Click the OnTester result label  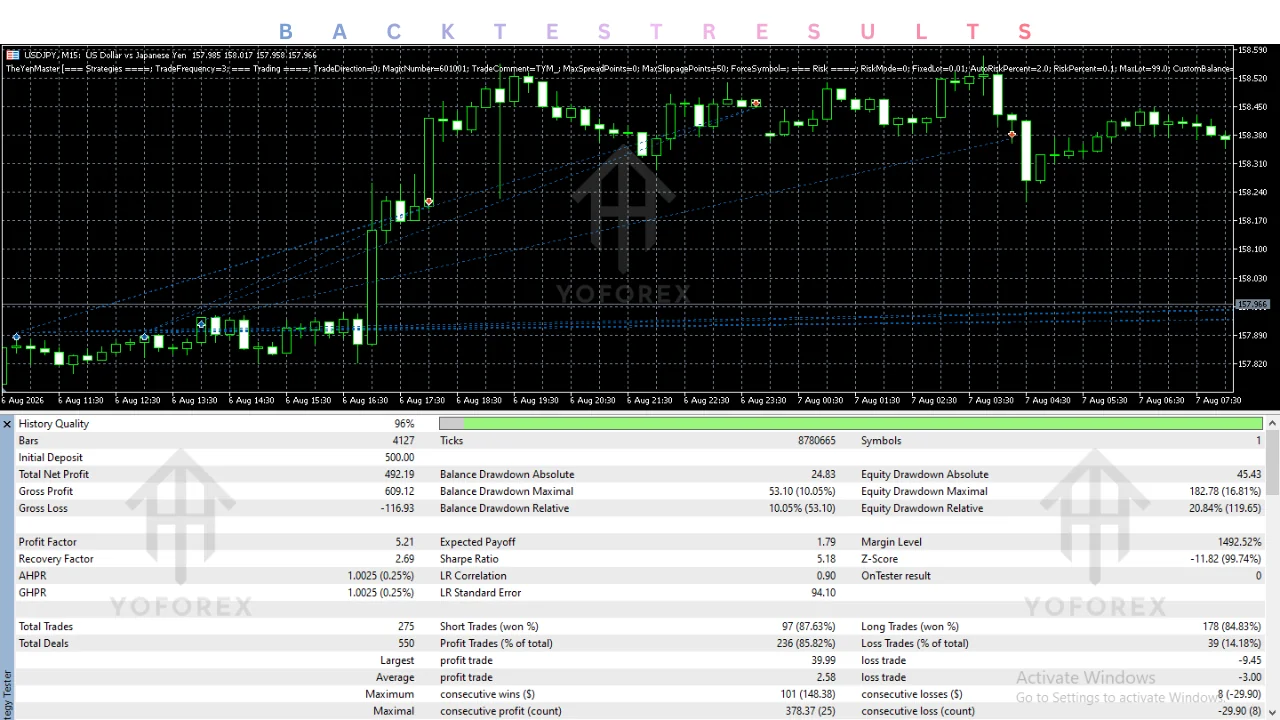tap(896, 576)
